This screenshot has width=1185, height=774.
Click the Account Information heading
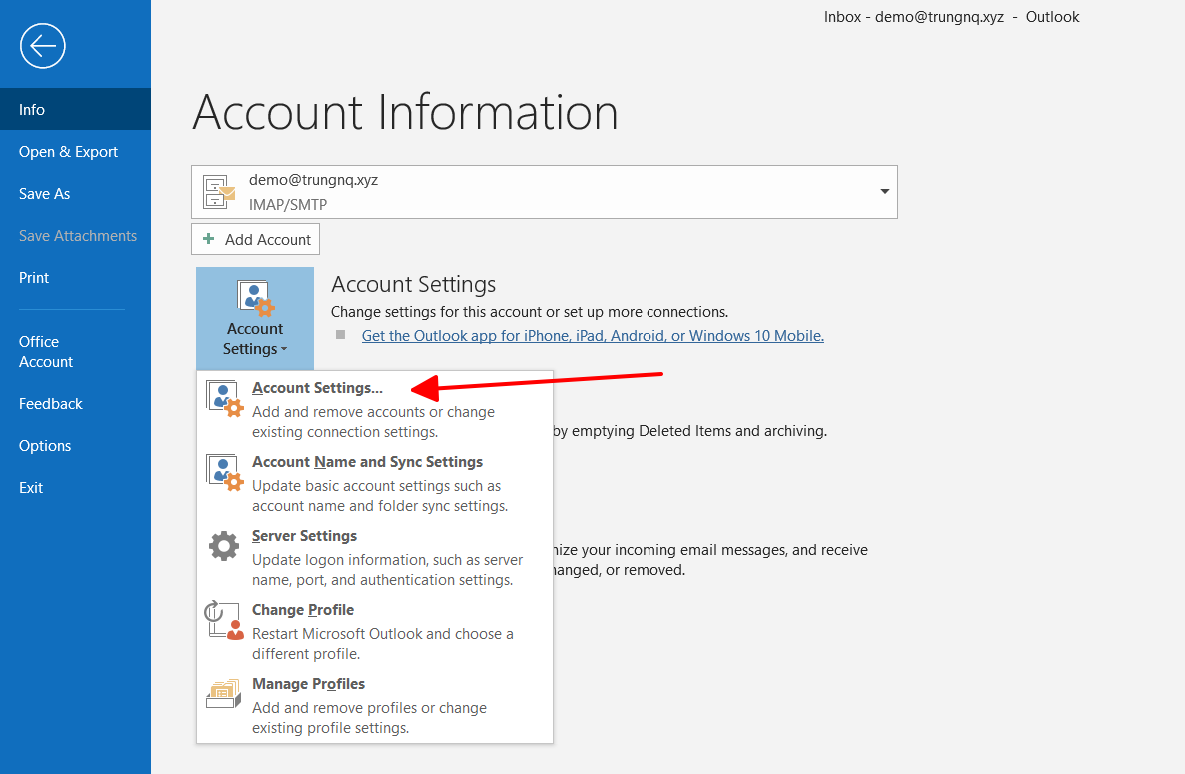click(x=406, y=113)
